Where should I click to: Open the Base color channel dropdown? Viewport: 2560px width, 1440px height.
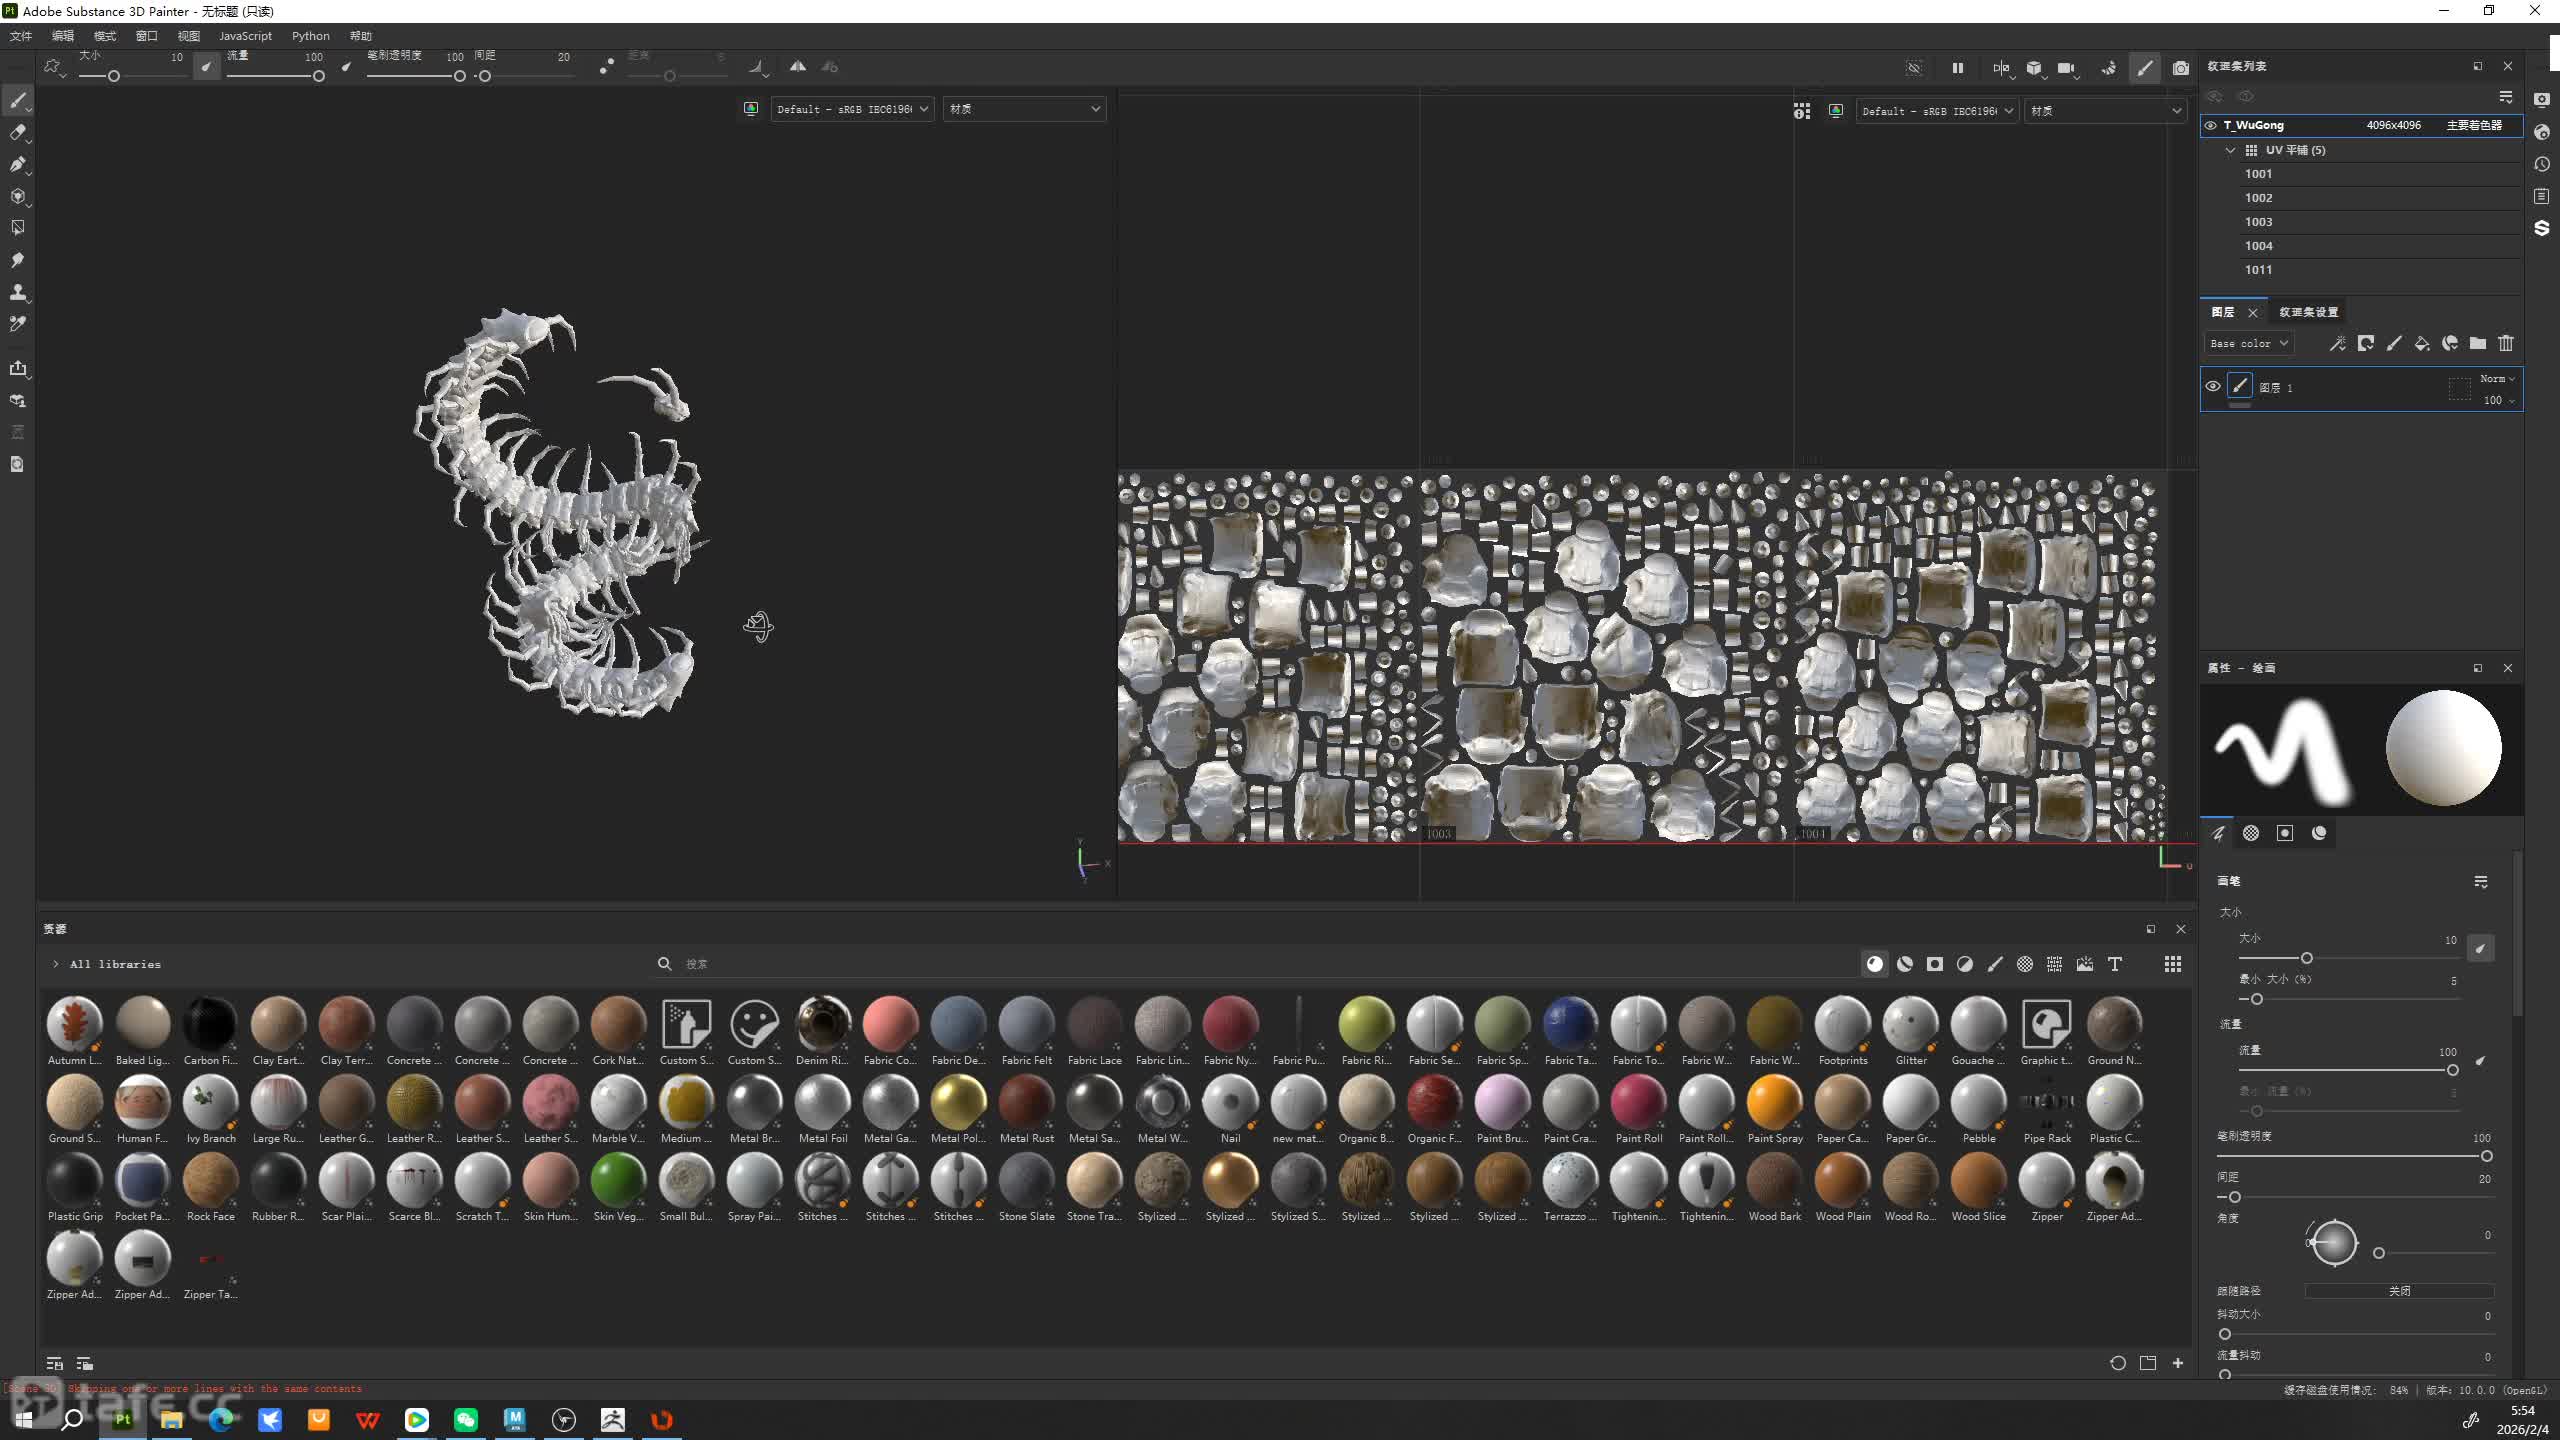click(2249, 343)
